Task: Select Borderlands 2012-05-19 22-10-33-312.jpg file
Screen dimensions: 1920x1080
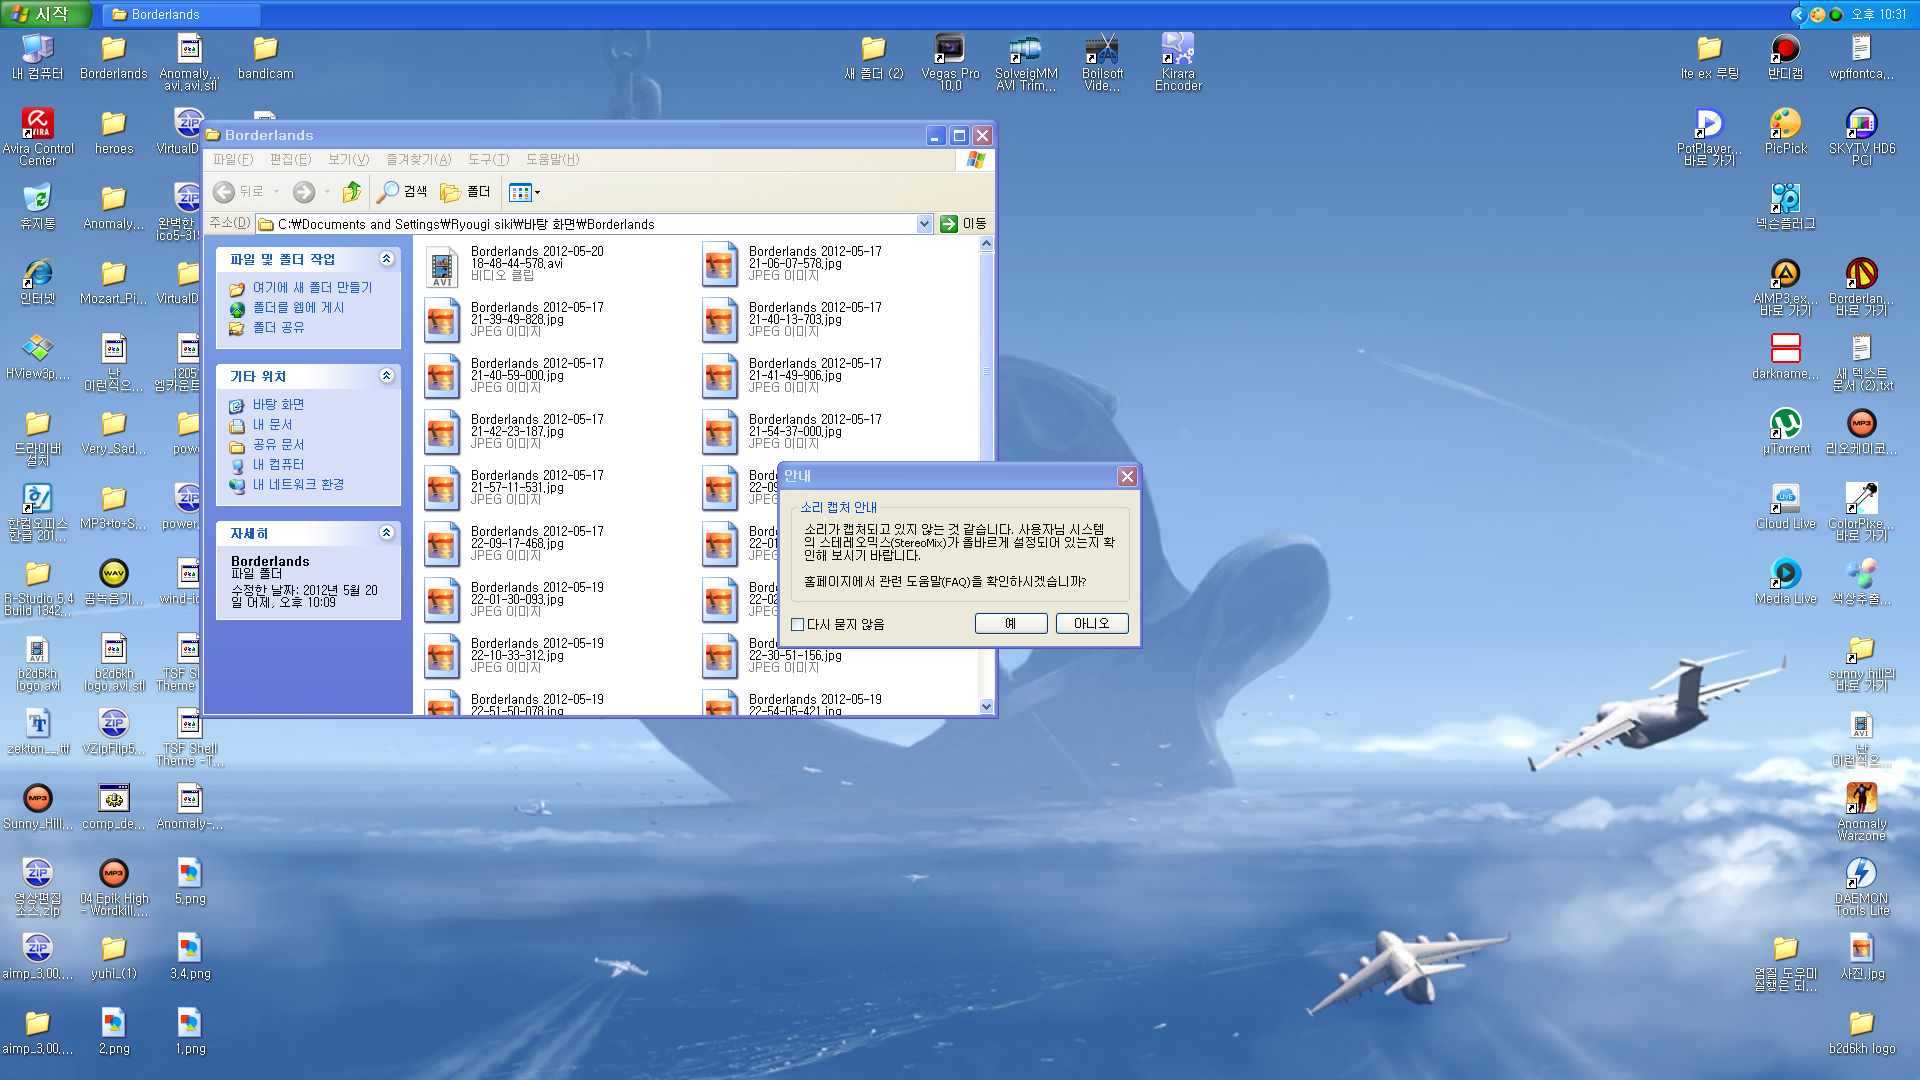Action: [x=514, y=656]
